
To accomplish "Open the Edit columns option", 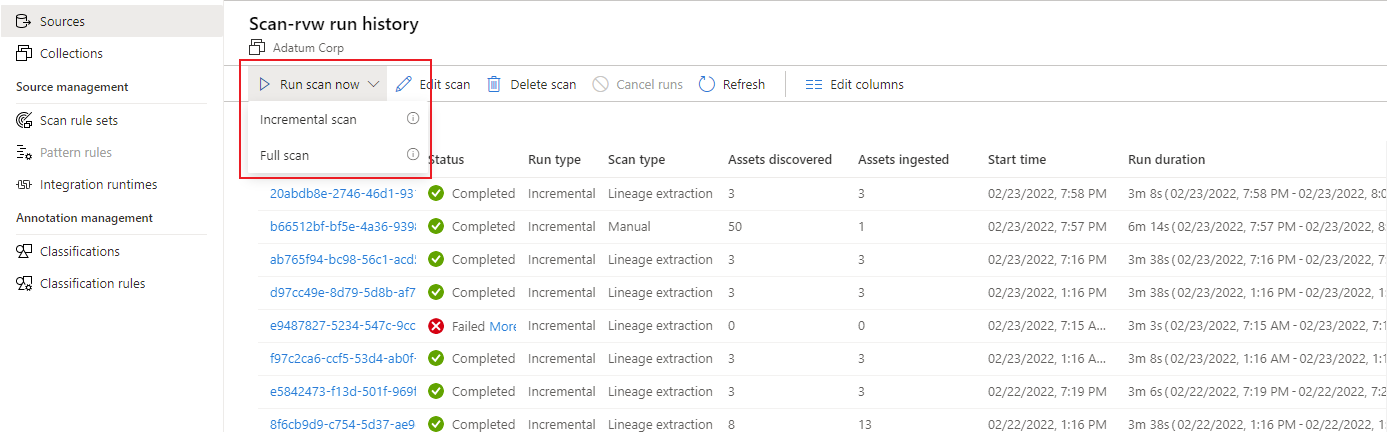I will 855,84.
